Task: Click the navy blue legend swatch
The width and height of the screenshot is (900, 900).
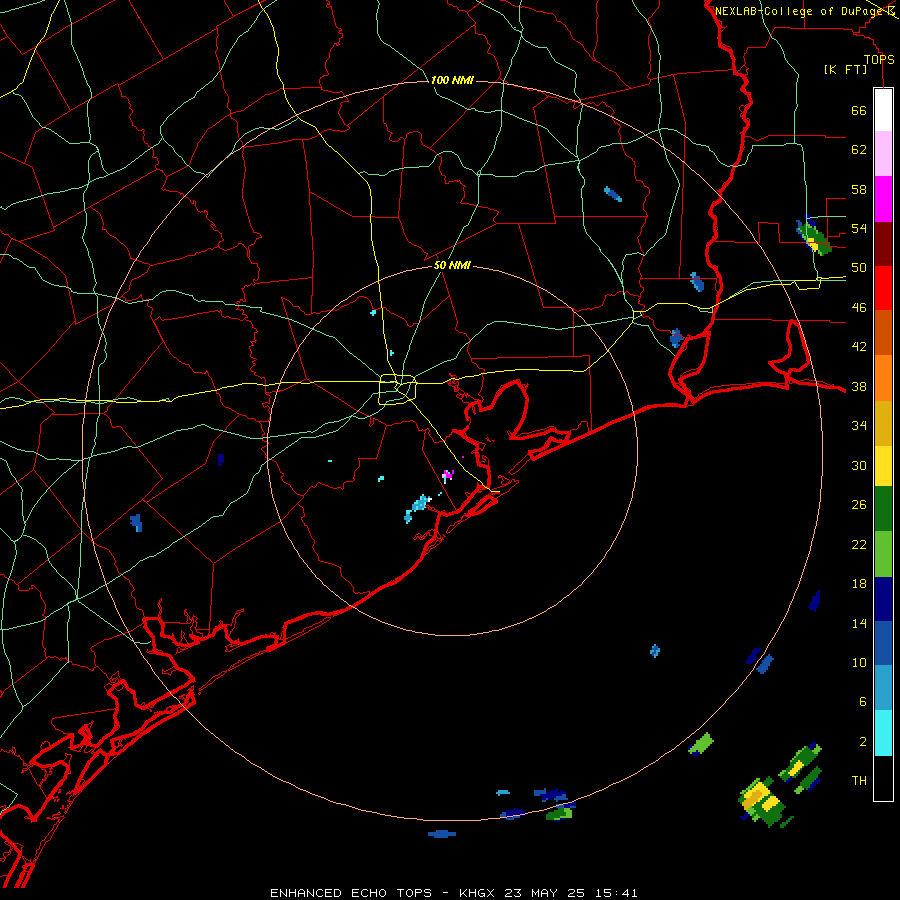Action: pos(883,599)
